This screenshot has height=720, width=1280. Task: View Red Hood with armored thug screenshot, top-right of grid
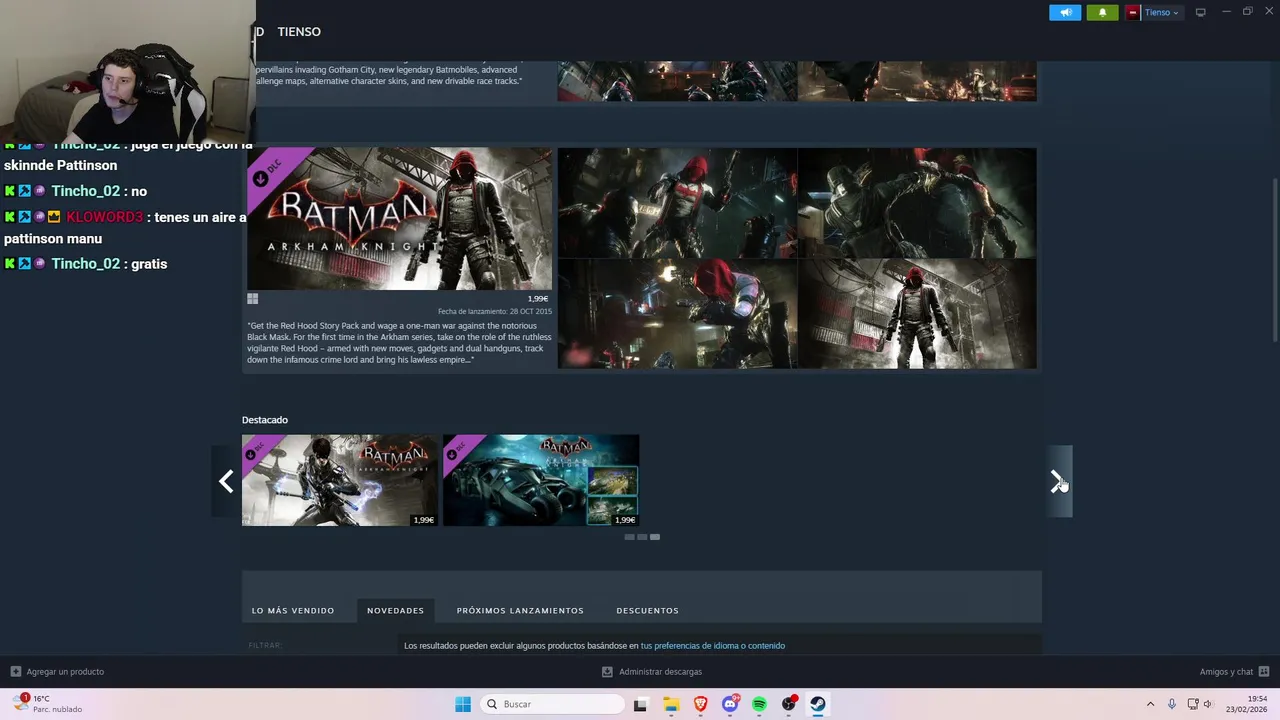tap(917, 203)
